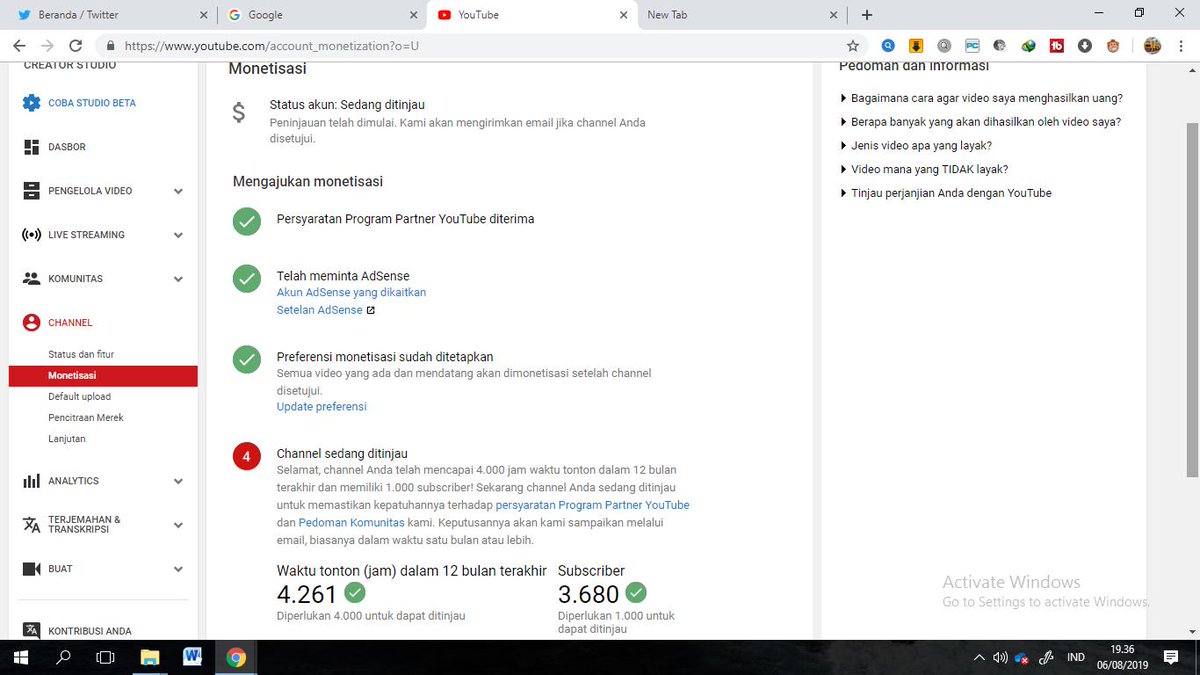The image size is (1200, 675).
Task: Click the Live Streaming broadcast icon
Action: coord(31,235)
